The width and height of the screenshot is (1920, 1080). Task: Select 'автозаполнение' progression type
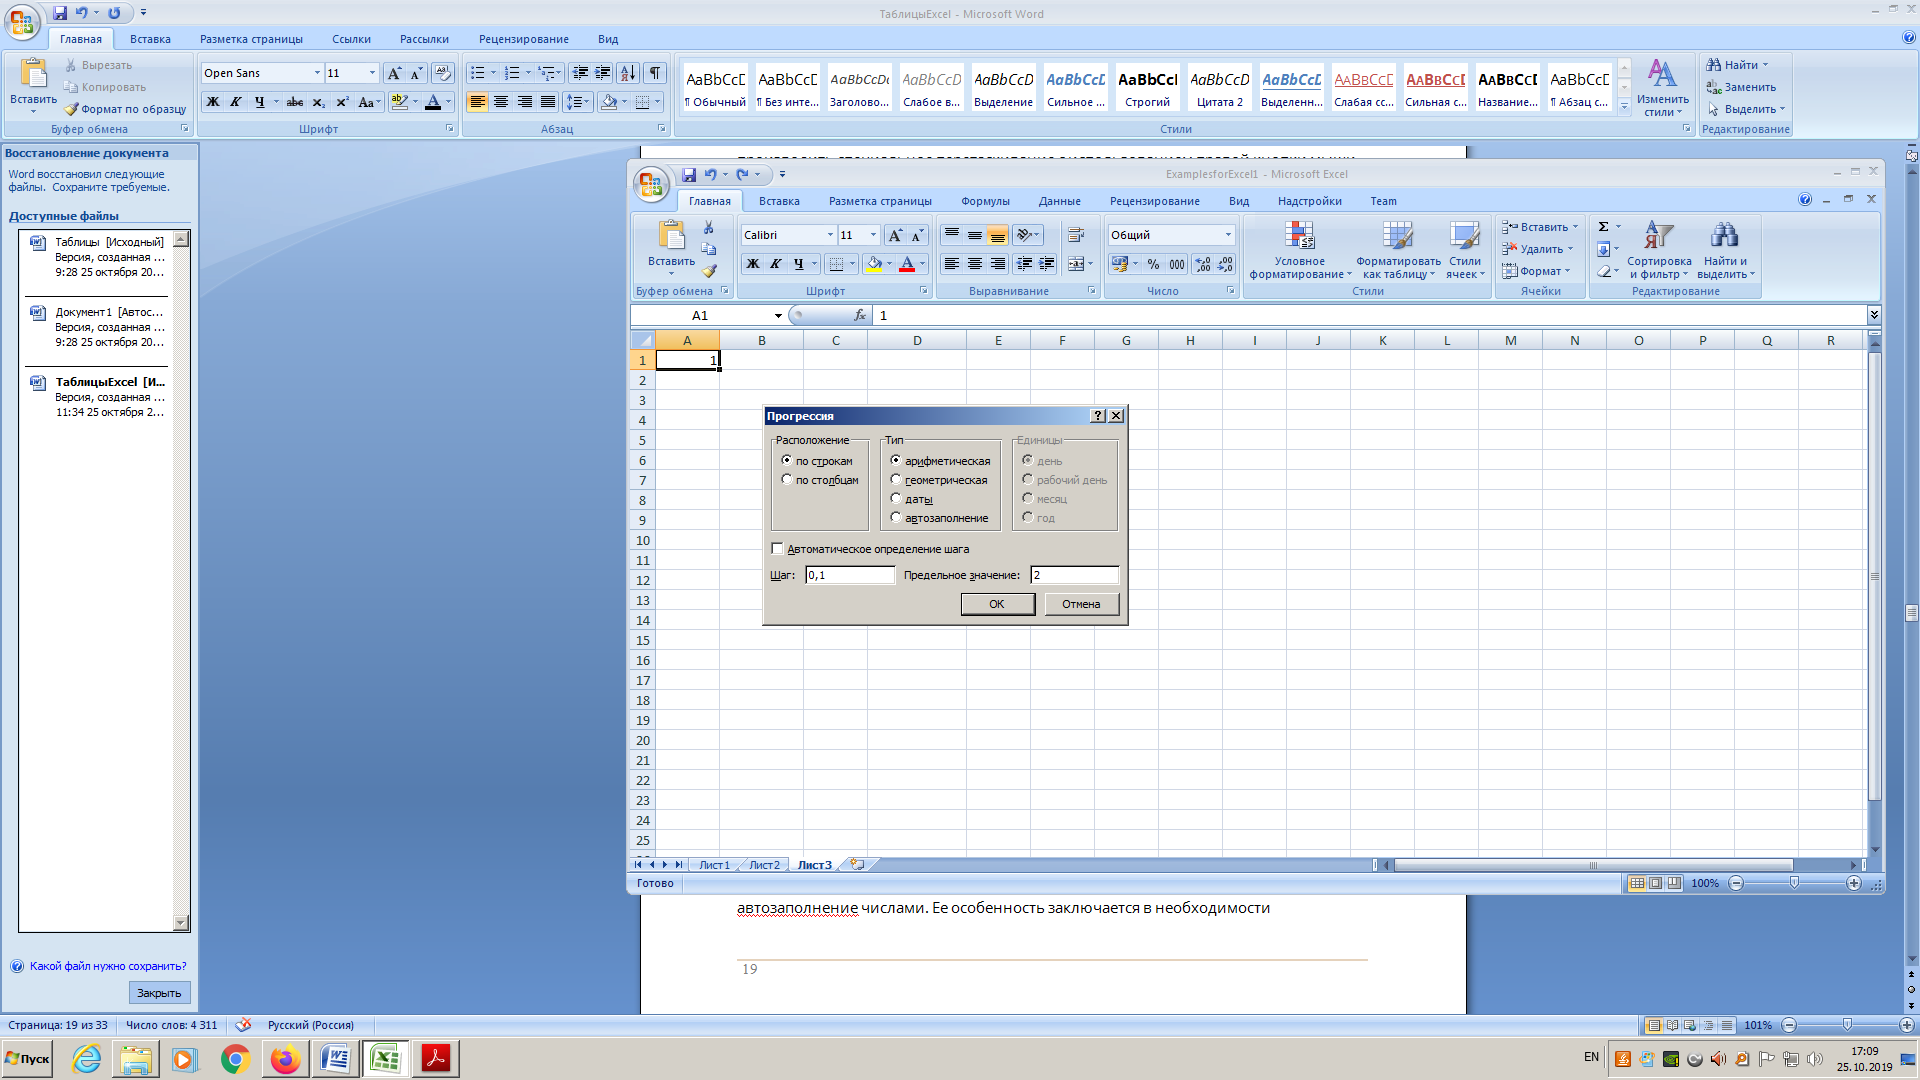tap(896, 518)
